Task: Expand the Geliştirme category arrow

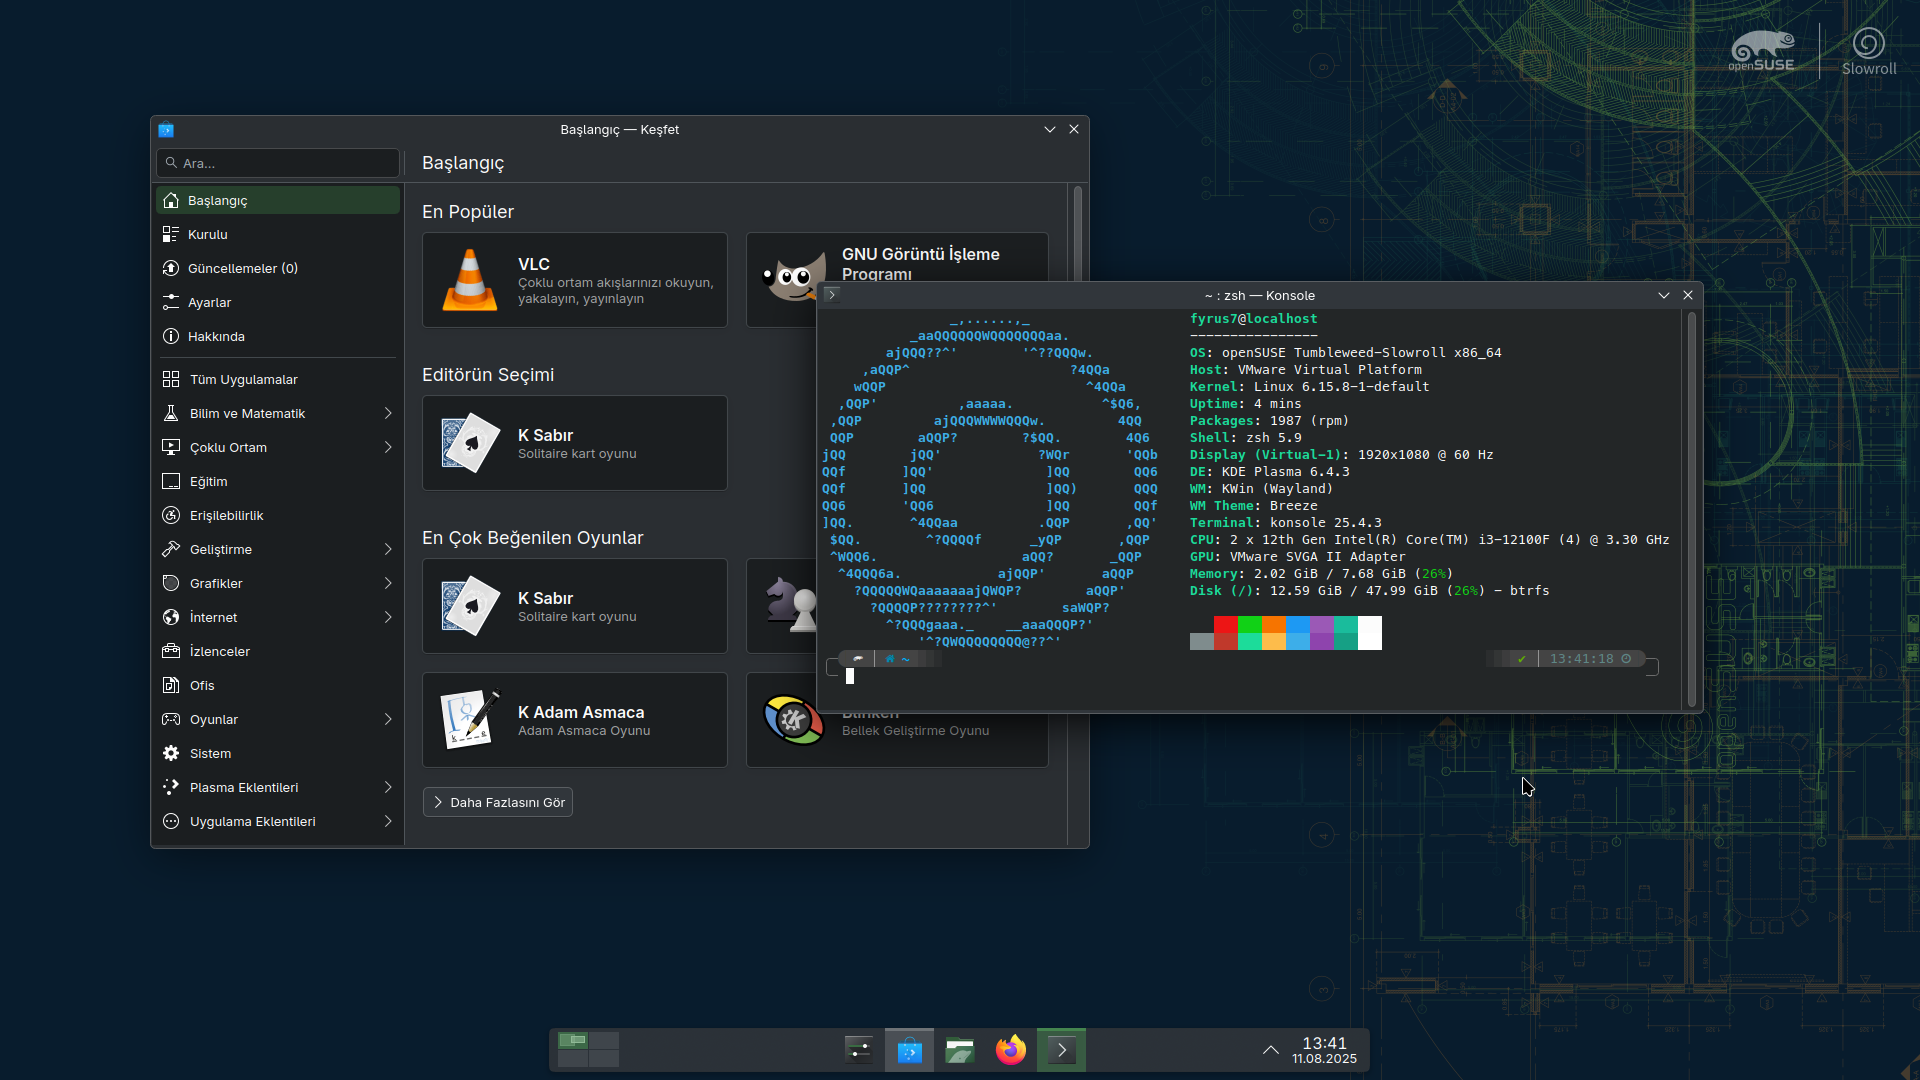Action: pos(388,549)
